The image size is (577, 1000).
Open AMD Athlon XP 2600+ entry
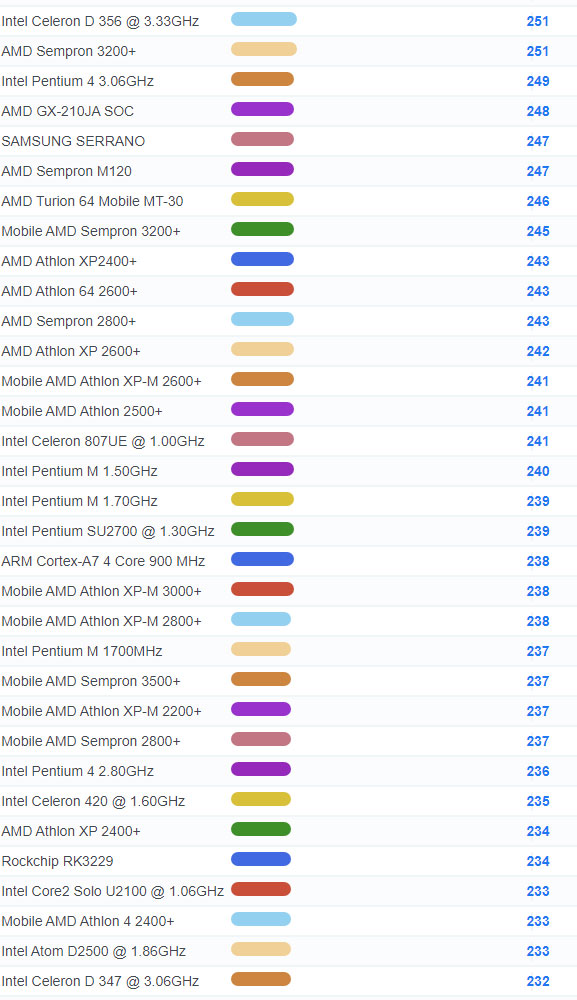(x=71, y=351)
